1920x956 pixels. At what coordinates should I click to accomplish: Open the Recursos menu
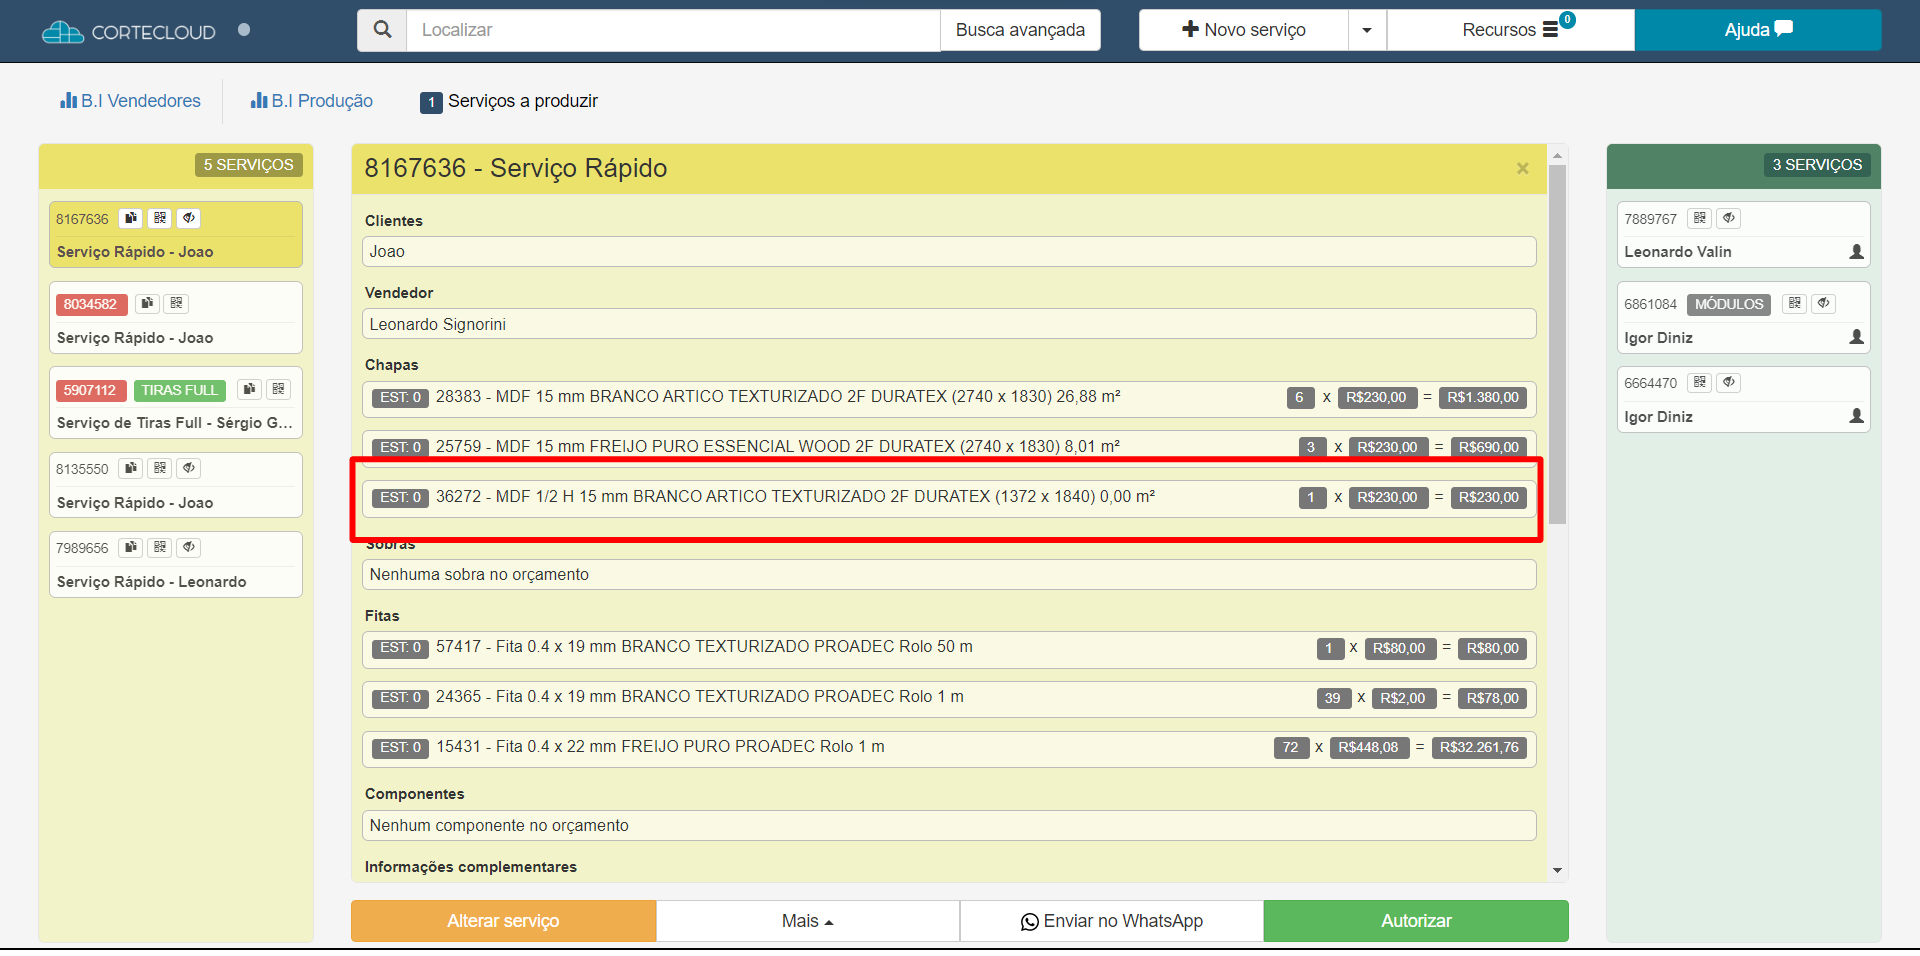click(x=1510, y=30)
